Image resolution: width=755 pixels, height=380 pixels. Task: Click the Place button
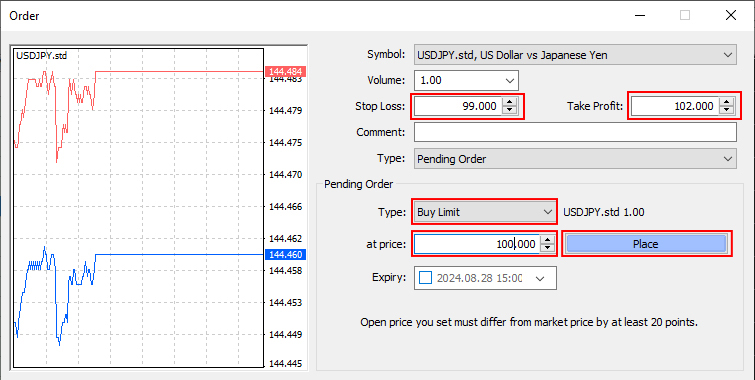(646, 244)
